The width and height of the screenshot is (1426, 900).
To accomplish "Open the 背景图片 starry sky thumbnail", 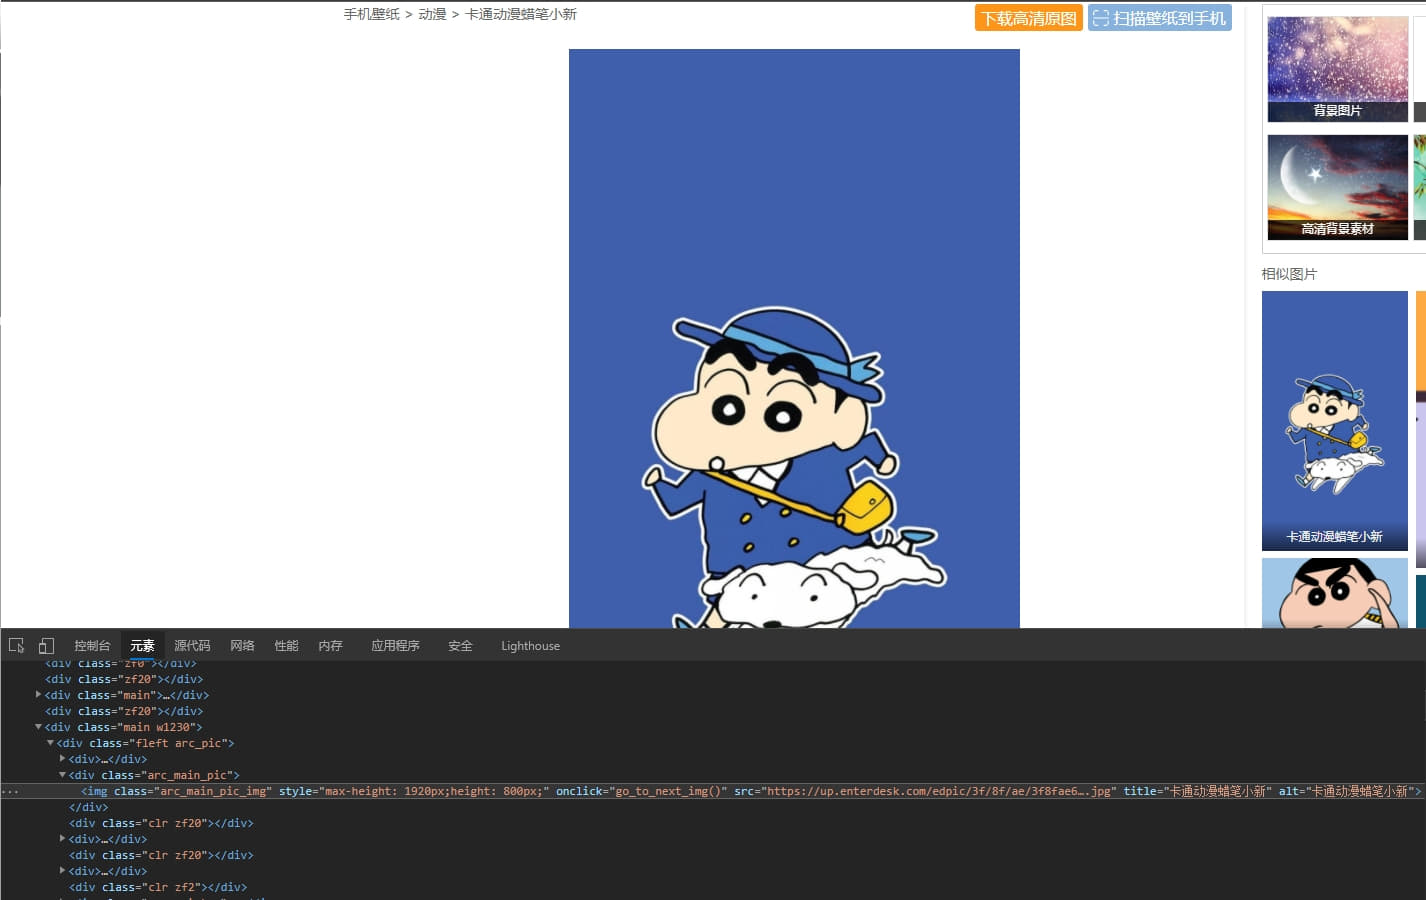I will point(1337,69).
